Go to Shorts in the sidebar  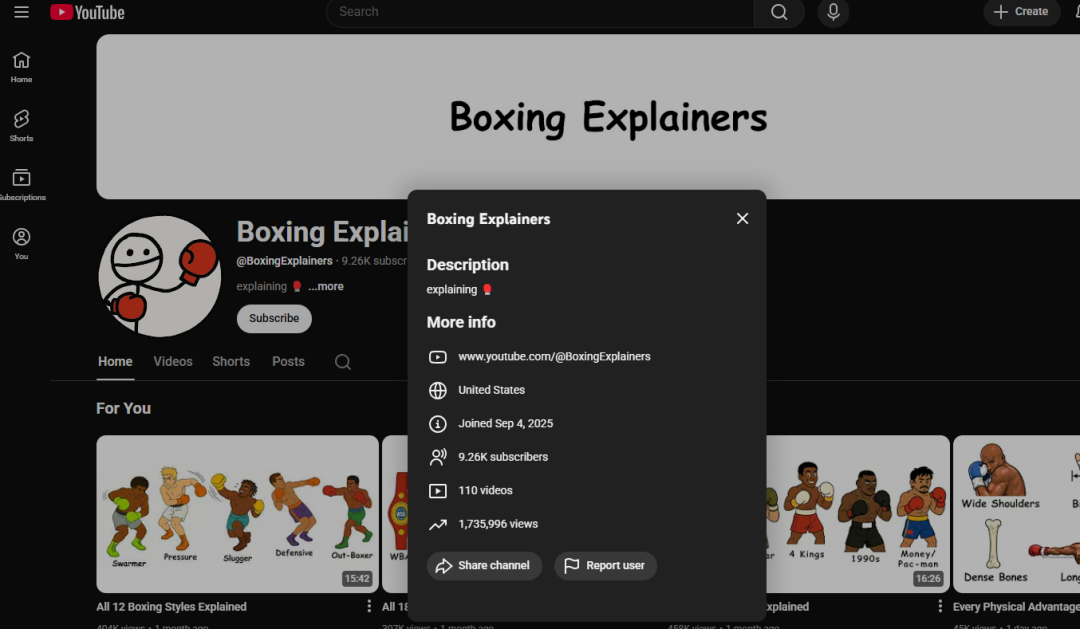coord(21,125)
